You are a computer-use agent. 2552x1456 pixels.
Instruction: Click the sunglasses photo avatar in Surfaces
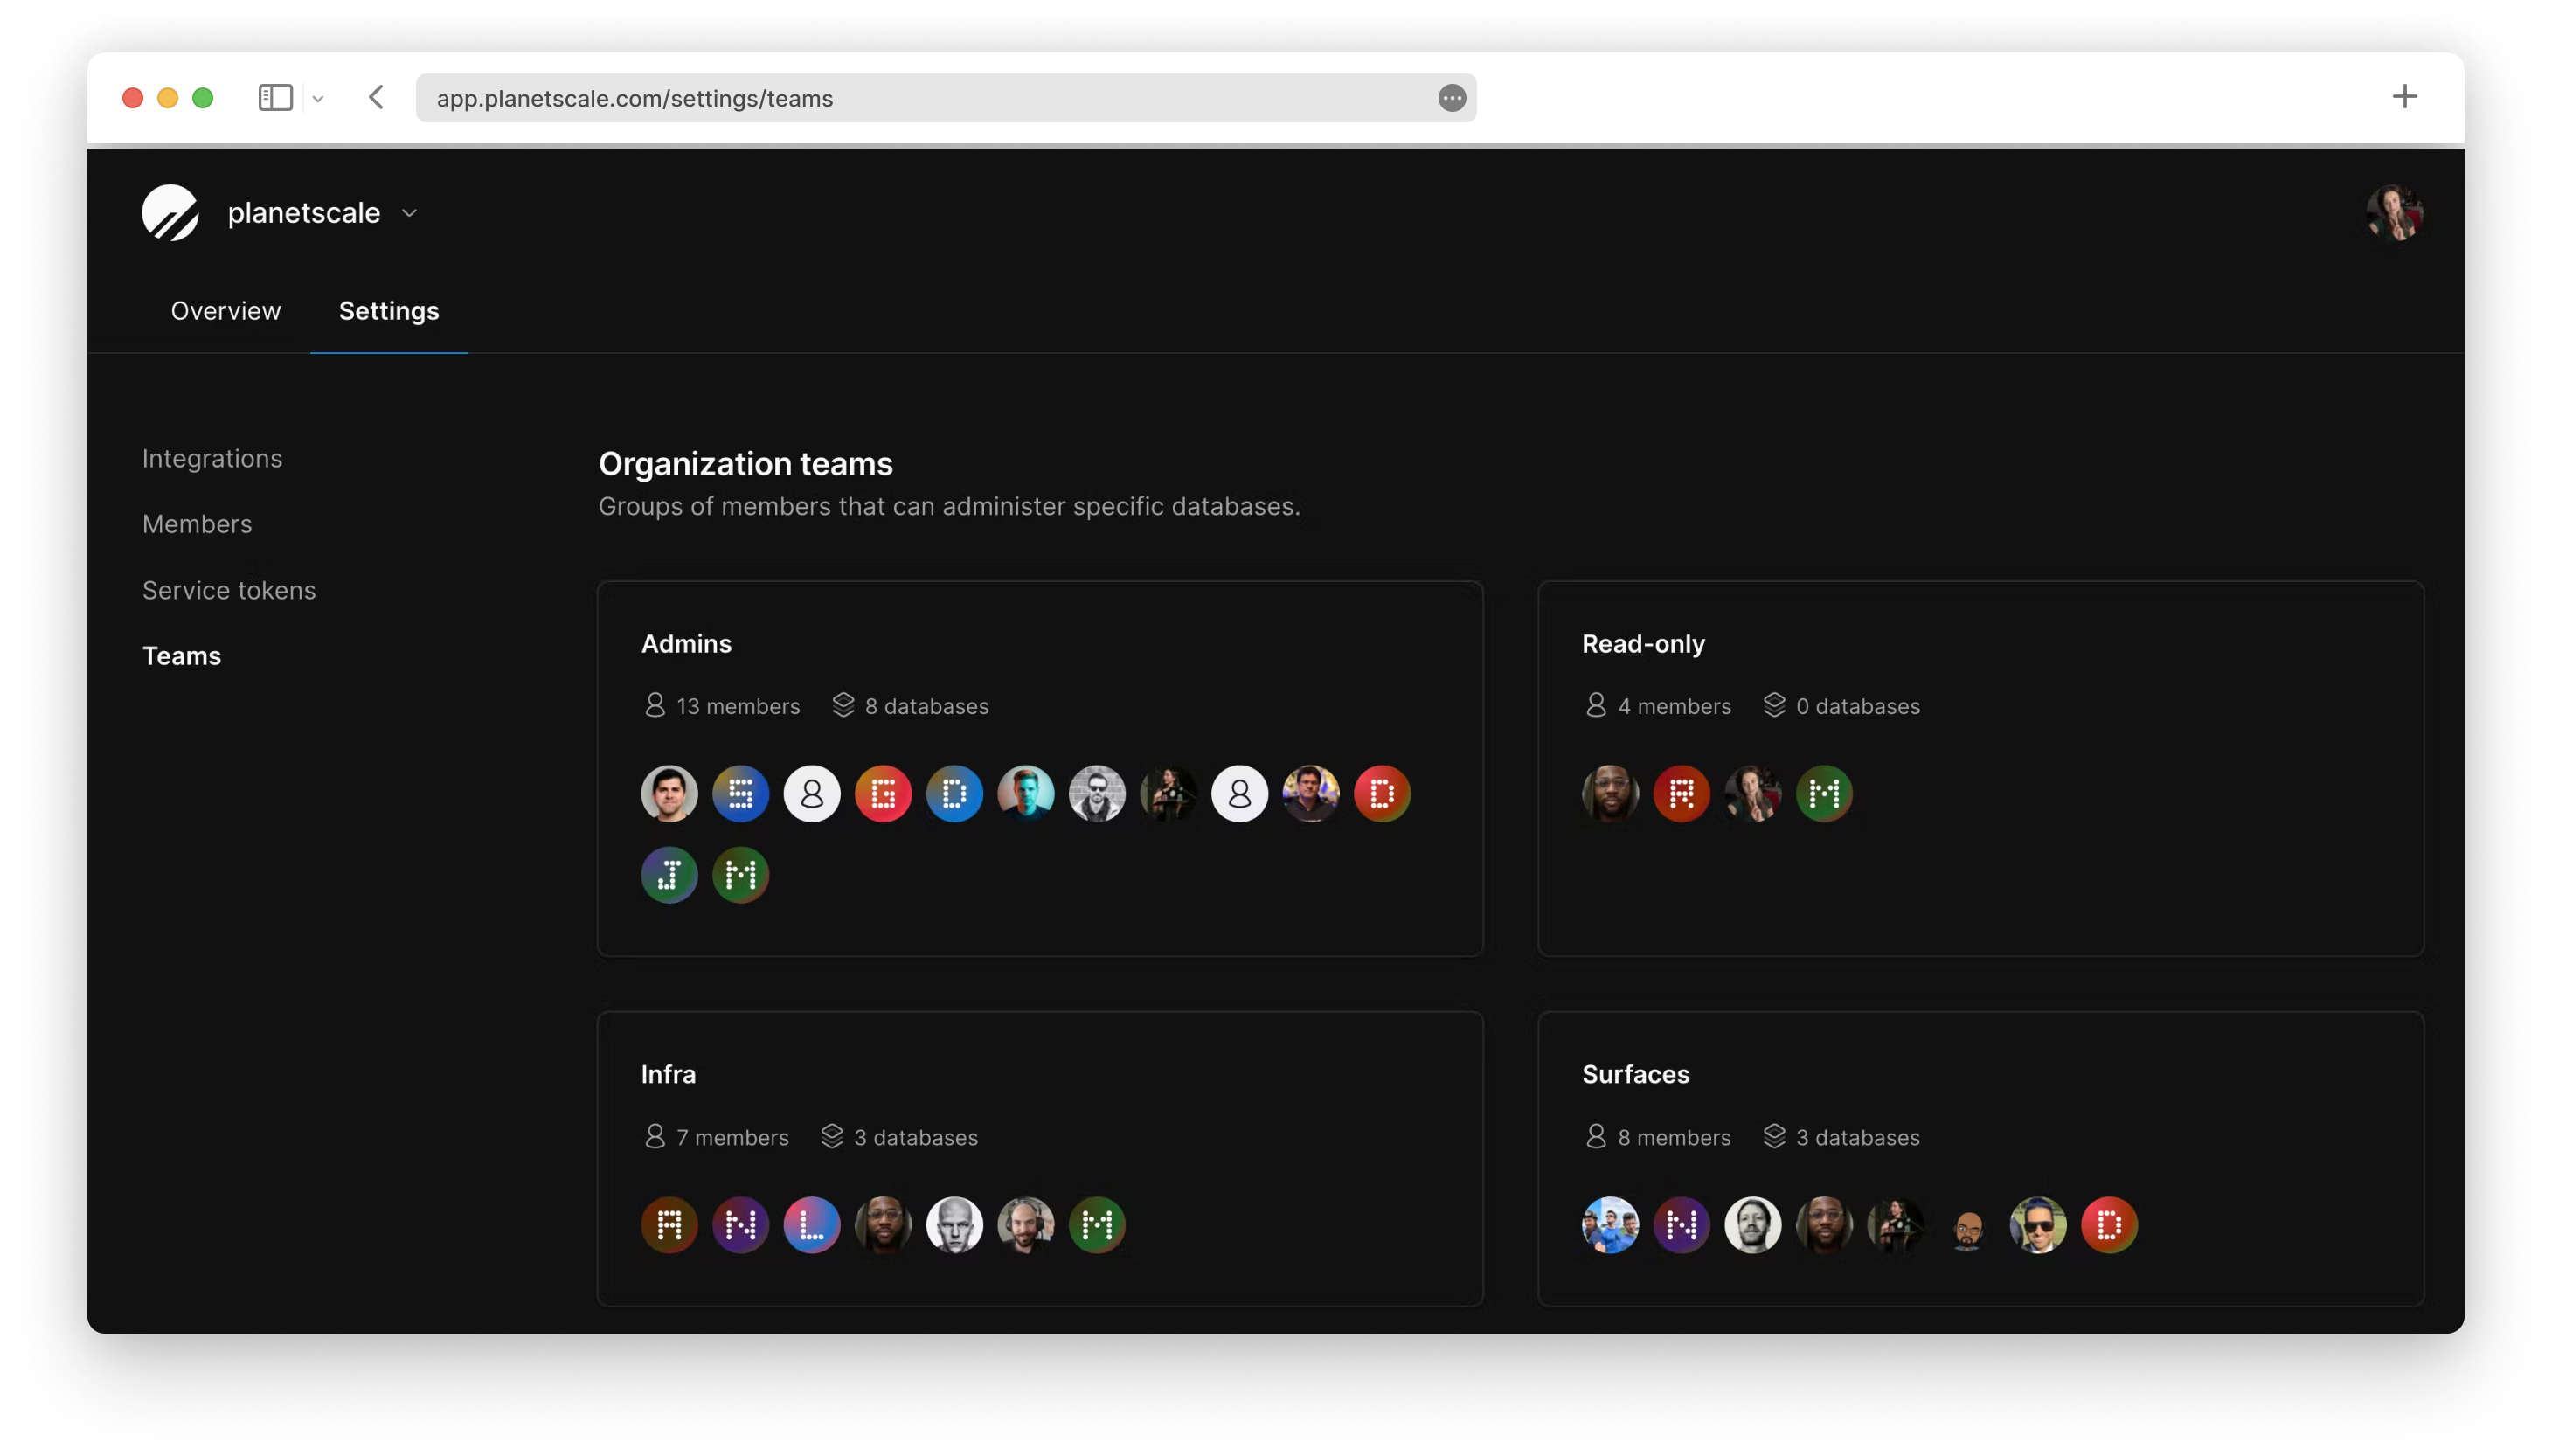pyautogui.click(x=2038, y=1225)
